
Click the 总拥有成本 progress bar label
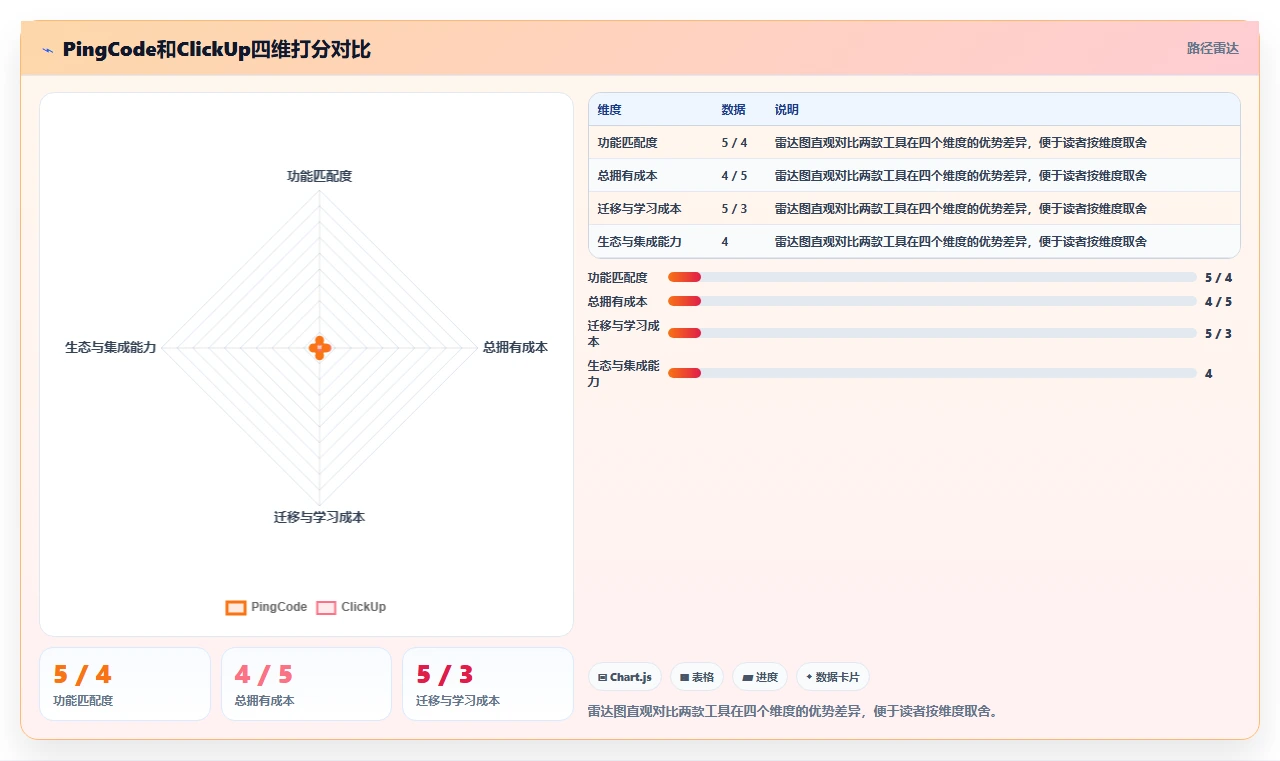pos(618,302)
